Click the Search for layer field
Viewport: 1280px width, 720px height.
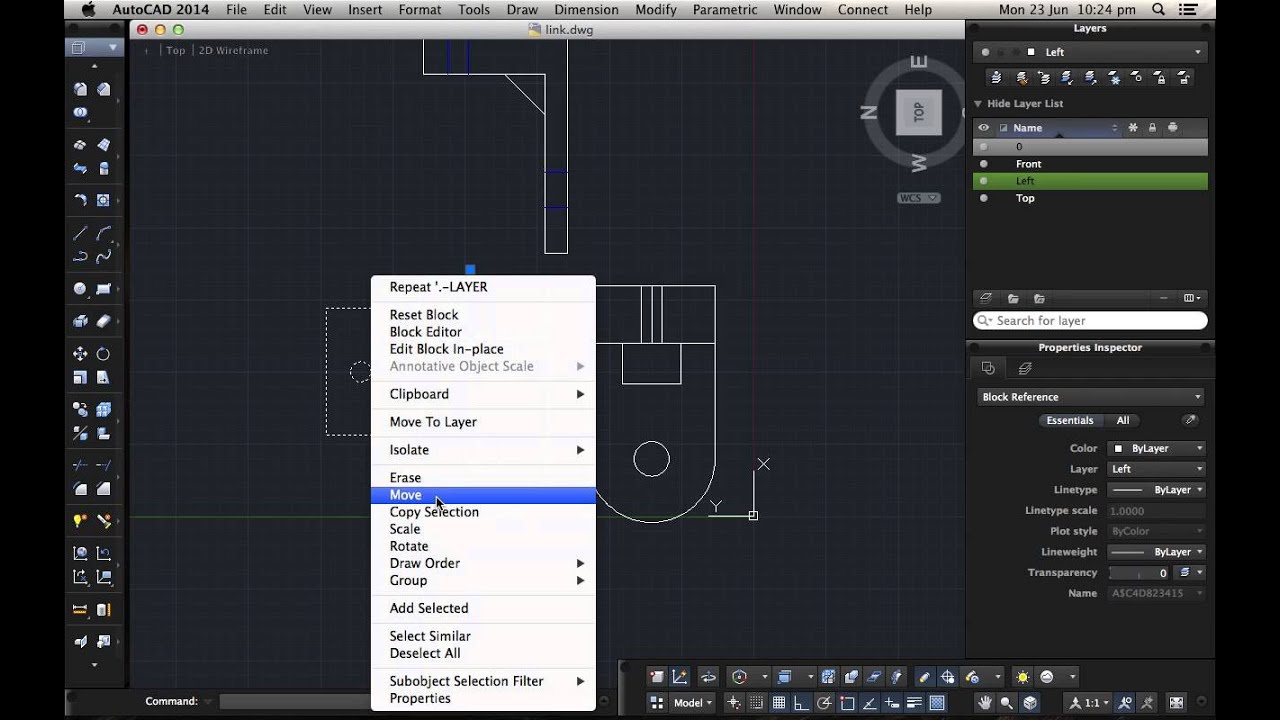tap(1090, 321)
